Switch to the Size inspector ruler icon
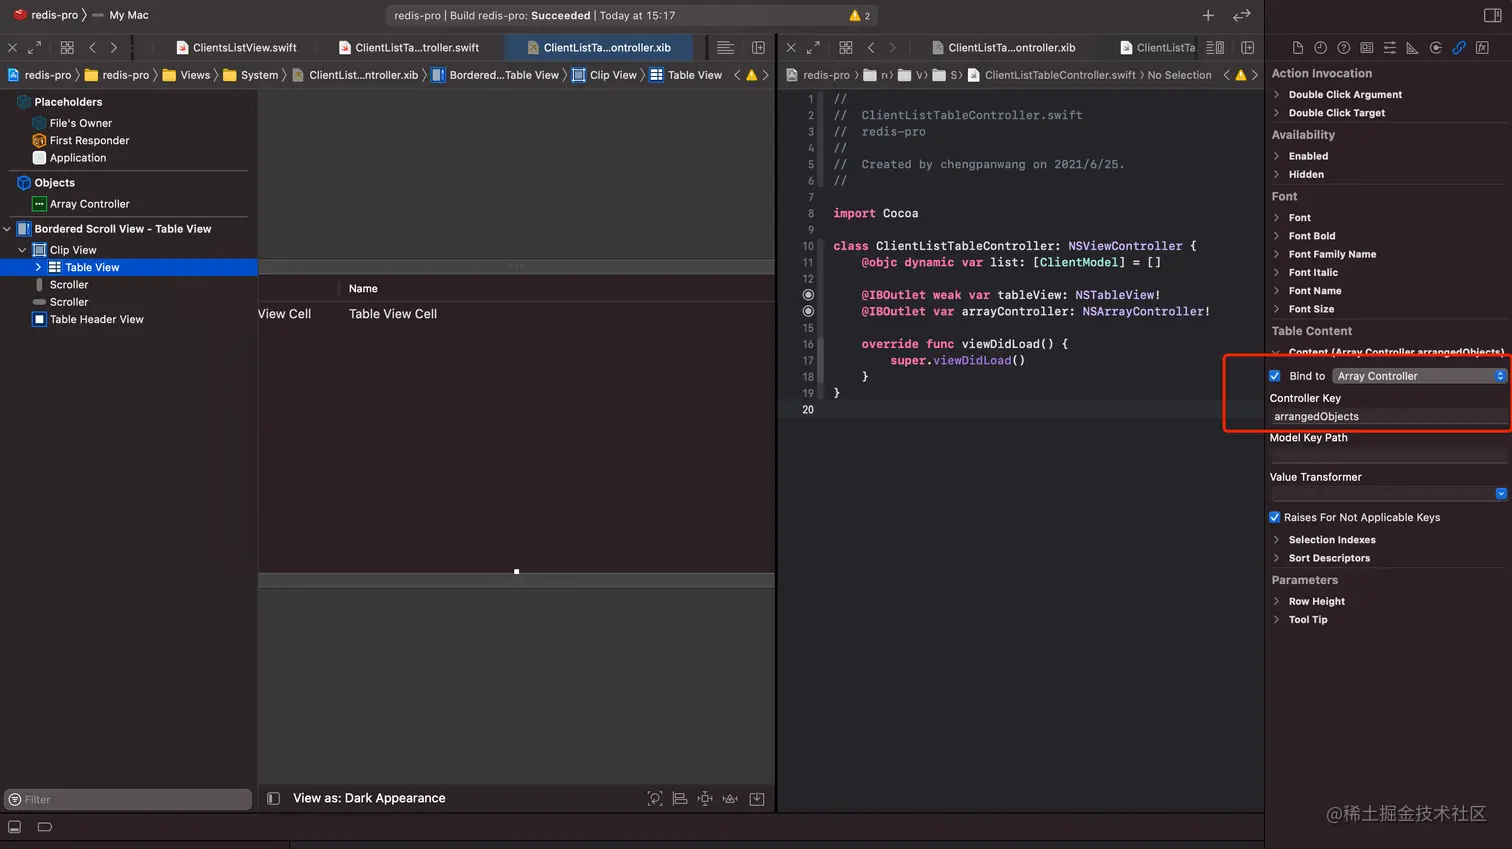1512x849 pixels. [1412, 48]
